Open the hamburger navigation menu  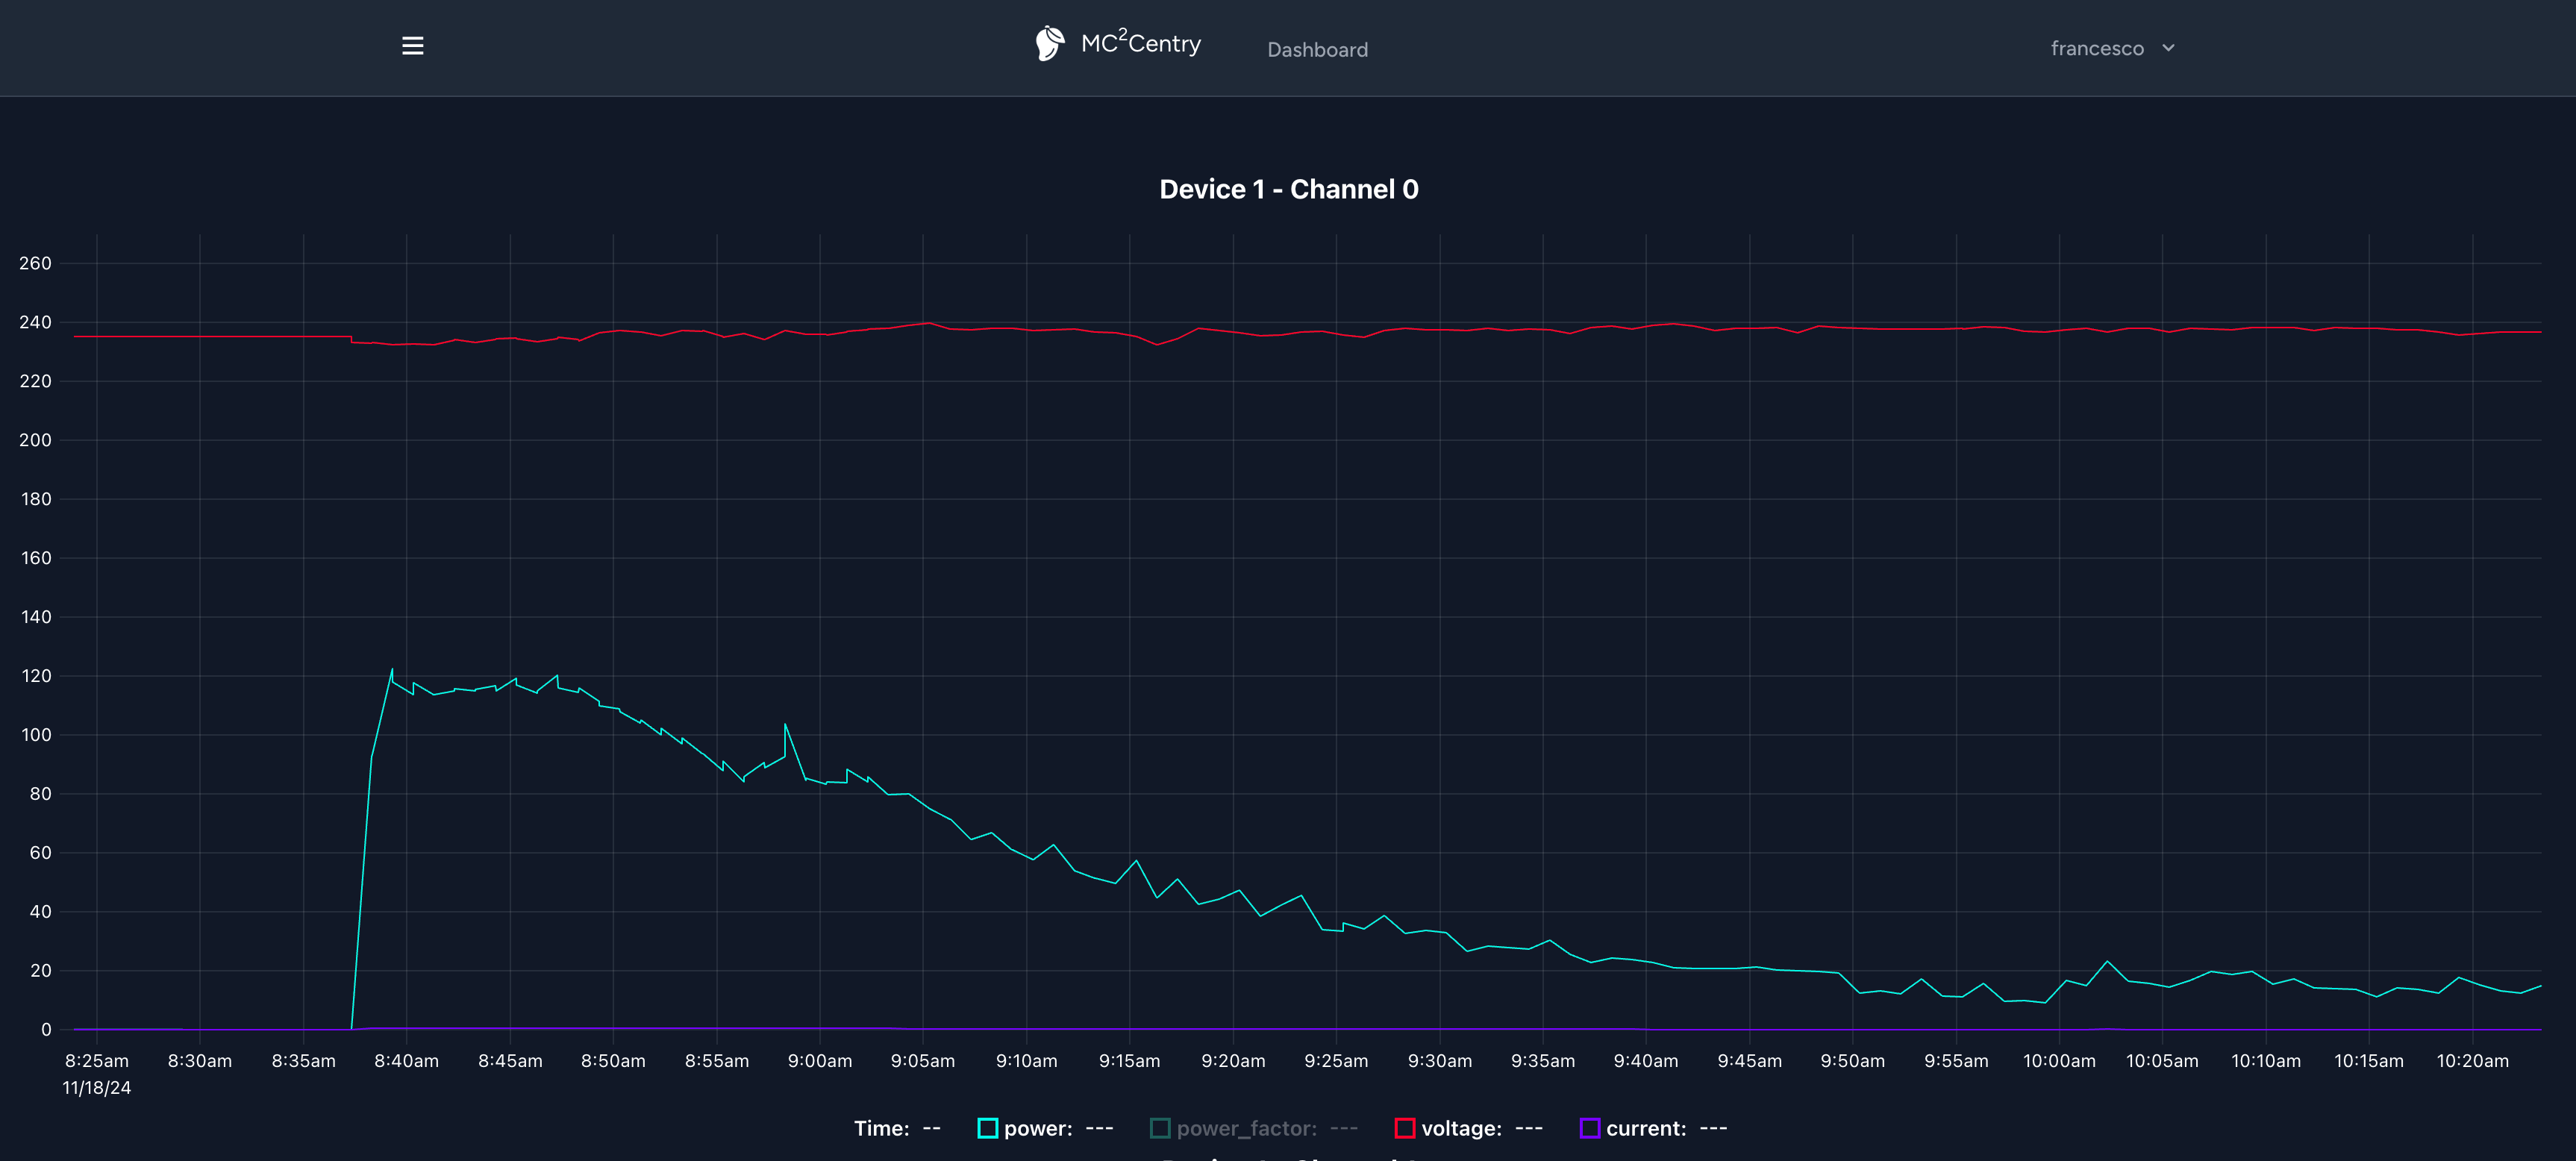tap(412, 46)
